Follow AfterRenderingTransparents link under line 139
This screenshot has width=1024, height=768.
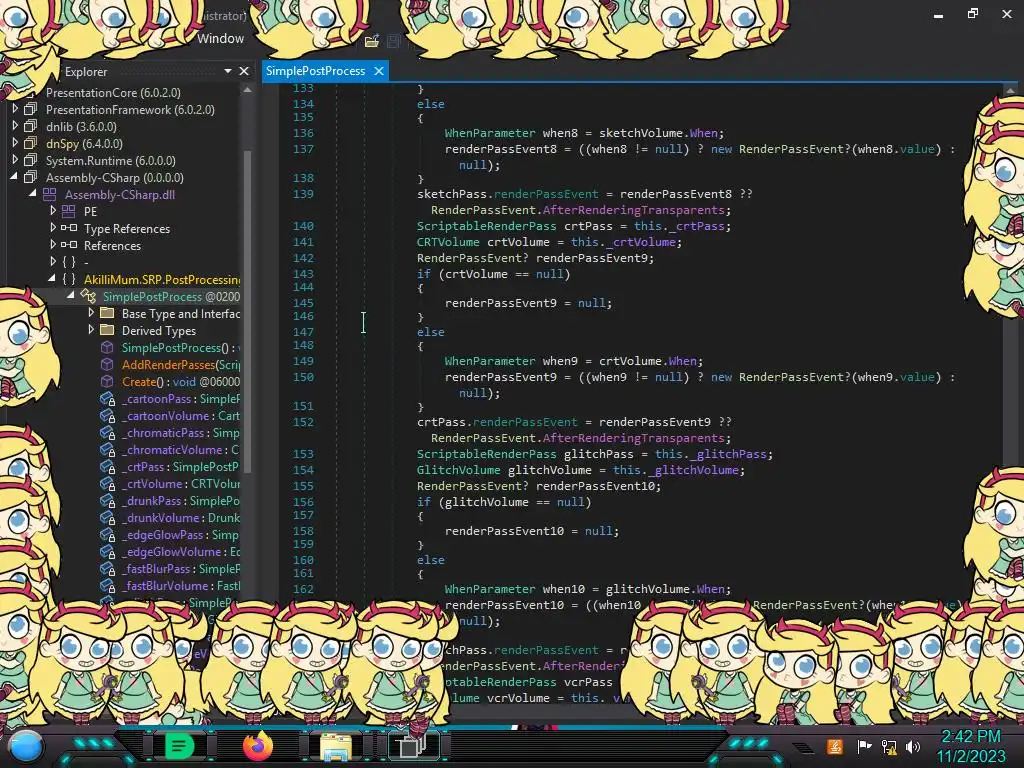(x=633, y=210)
